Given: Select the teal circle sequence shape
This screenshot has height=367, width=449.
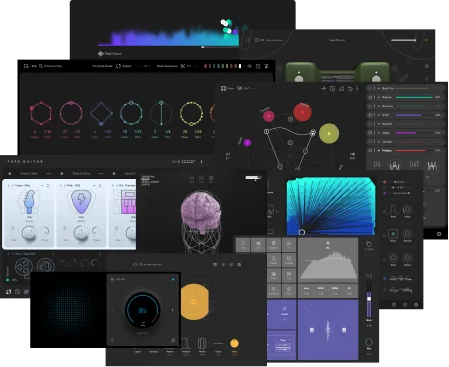Looking at the screenshot, I should point(131,113).
